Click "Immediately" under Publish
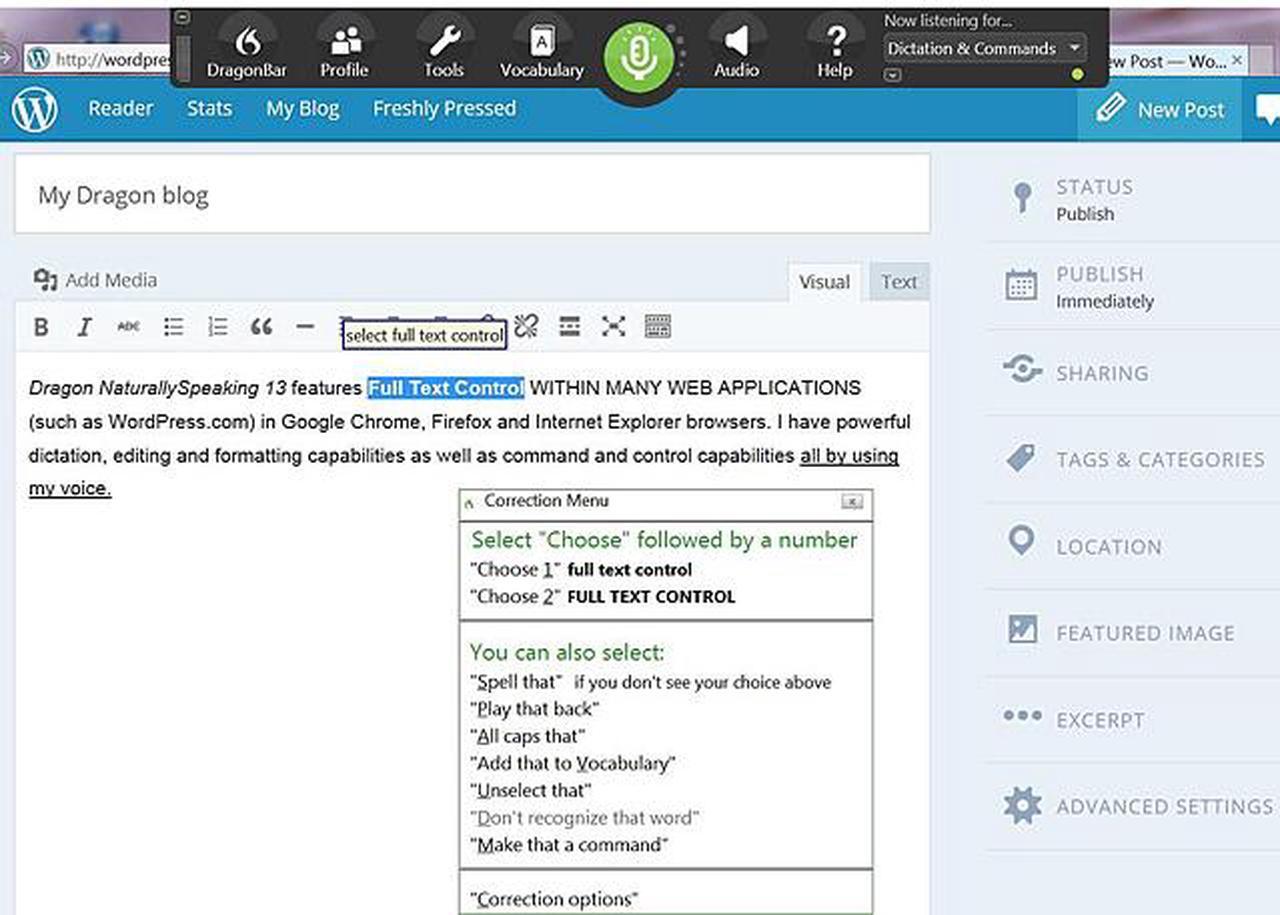Image resolution: width=1280 pixels, height=915 pixels. (1104, 301)
